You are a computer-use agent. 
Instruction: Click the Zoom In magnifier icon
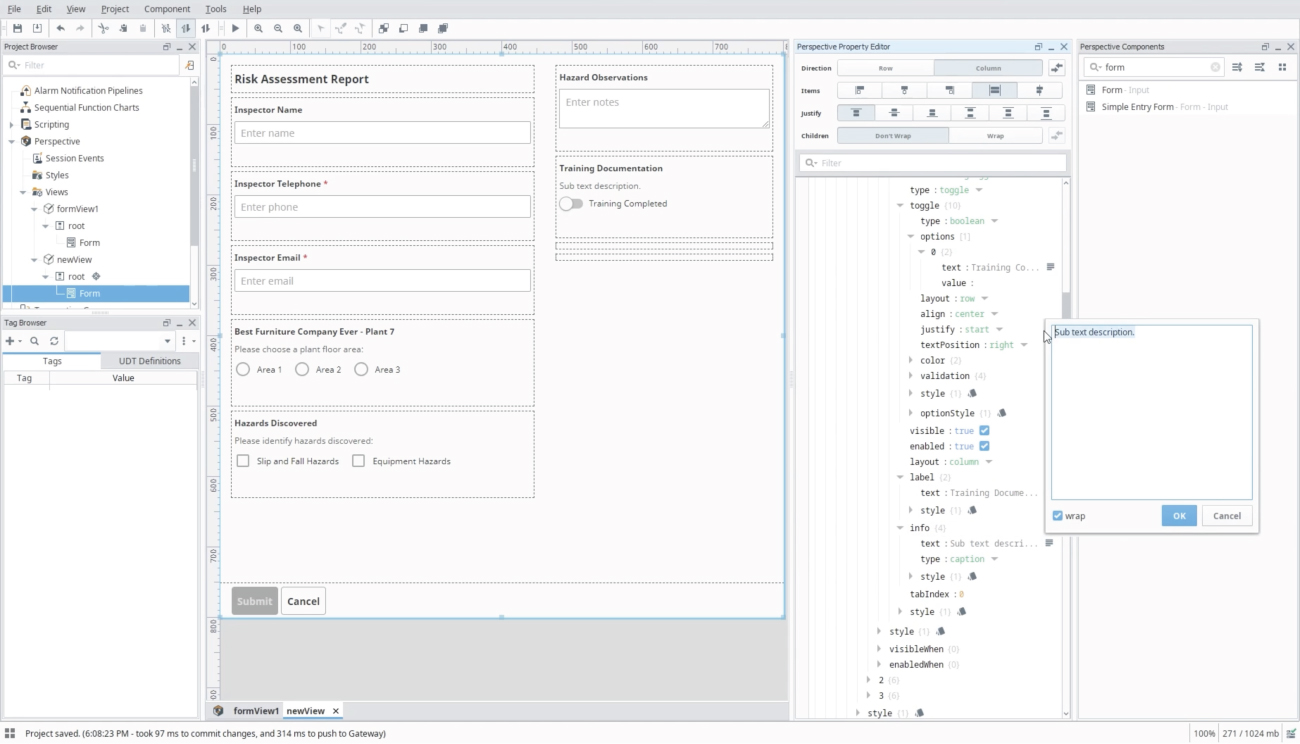click(x=258, y=28)
